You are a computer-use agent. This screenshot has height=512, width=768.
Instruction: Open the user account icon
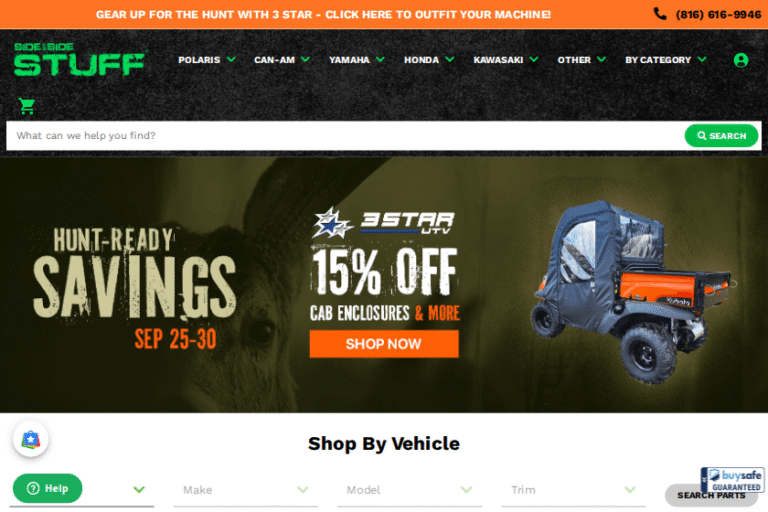coord(741,60)
